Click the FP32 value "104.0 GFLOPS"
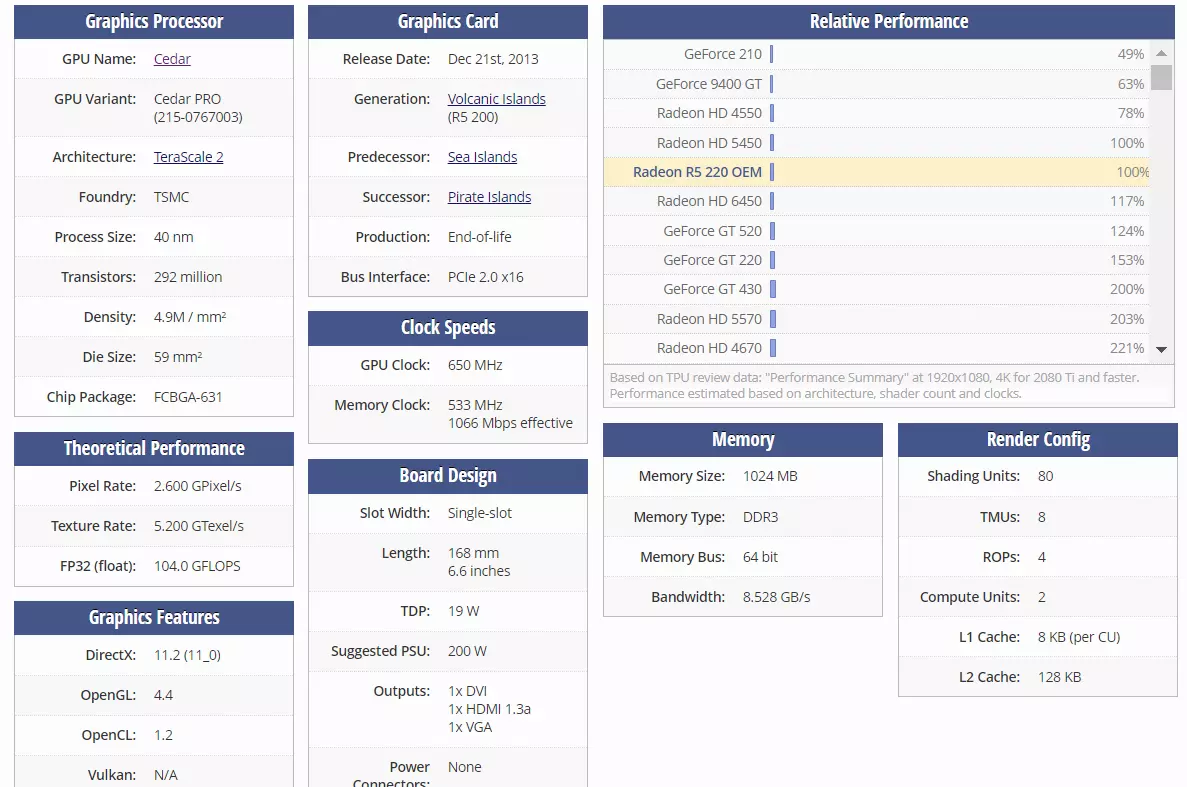Viewport: 1187px width, 787px height. click(x=197, y=566)
